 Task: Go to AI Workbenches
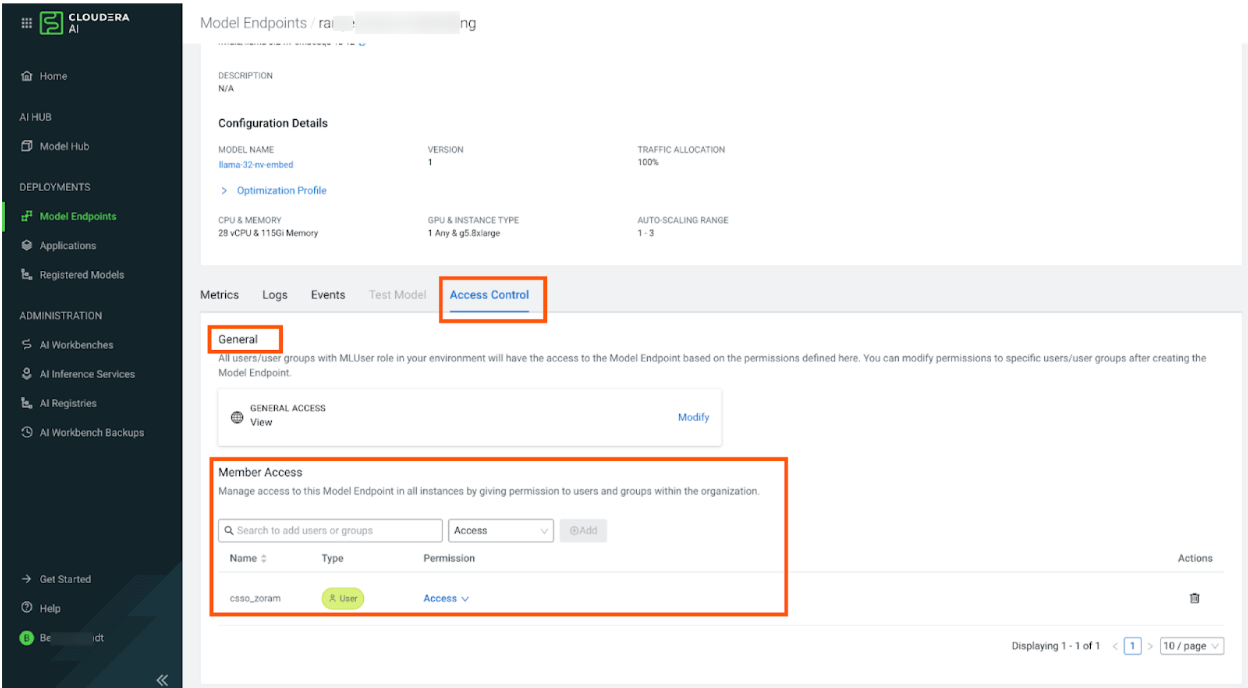pos(76,345)
